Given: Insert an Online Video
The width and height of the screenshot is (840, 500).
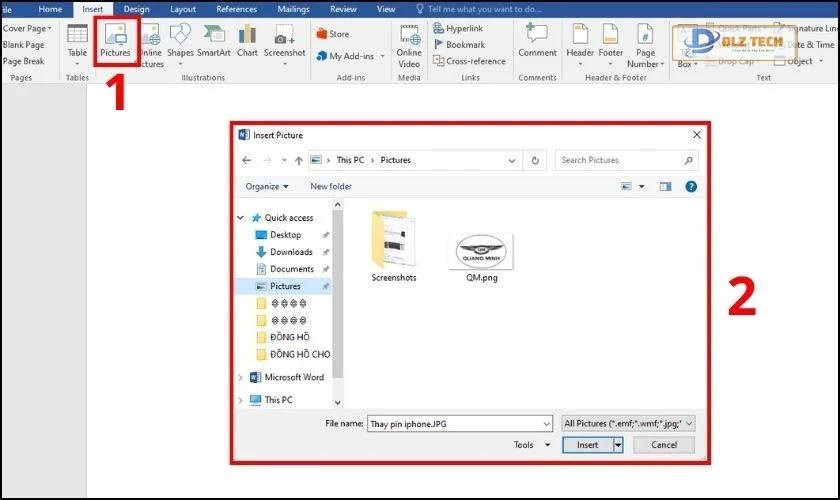Looking at the screenshot, I should coord(409,45).
